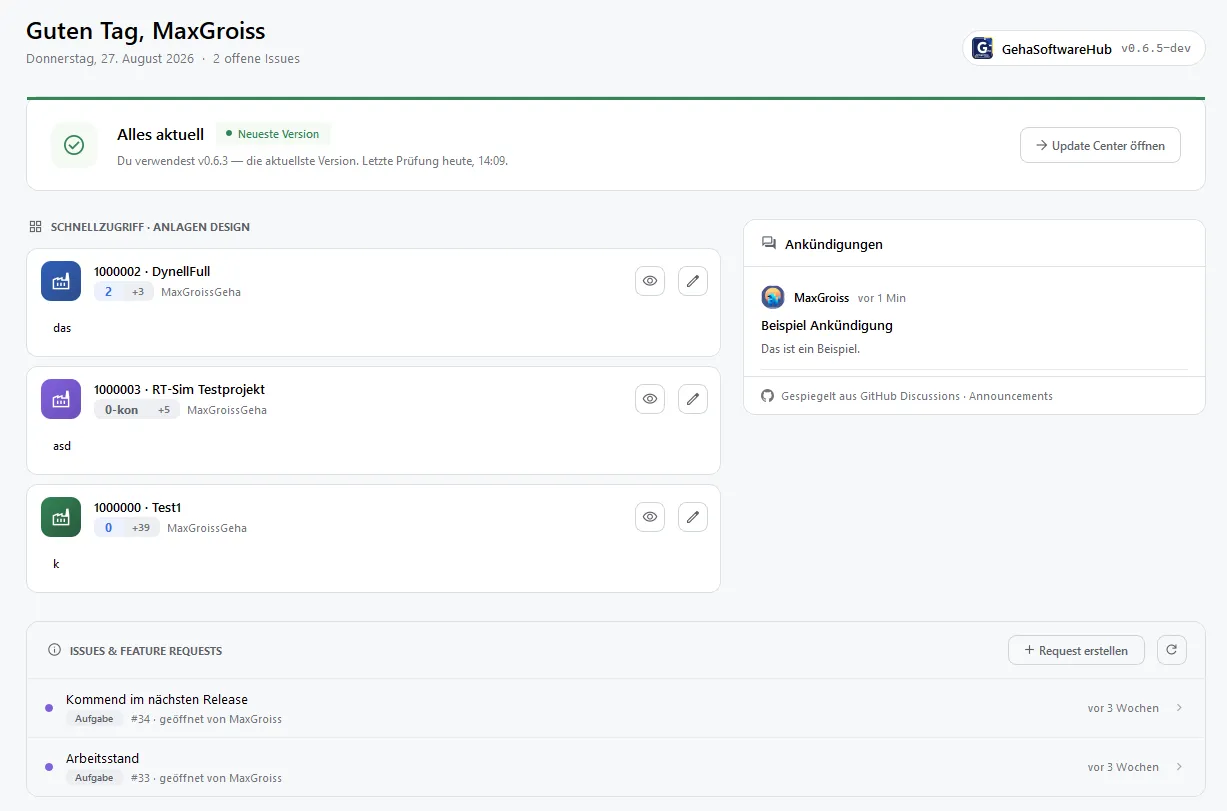View Test1 project via eye icon
Image resolution: width=1227 pixels, height=811 pixels.
click(x=650, y=517)
